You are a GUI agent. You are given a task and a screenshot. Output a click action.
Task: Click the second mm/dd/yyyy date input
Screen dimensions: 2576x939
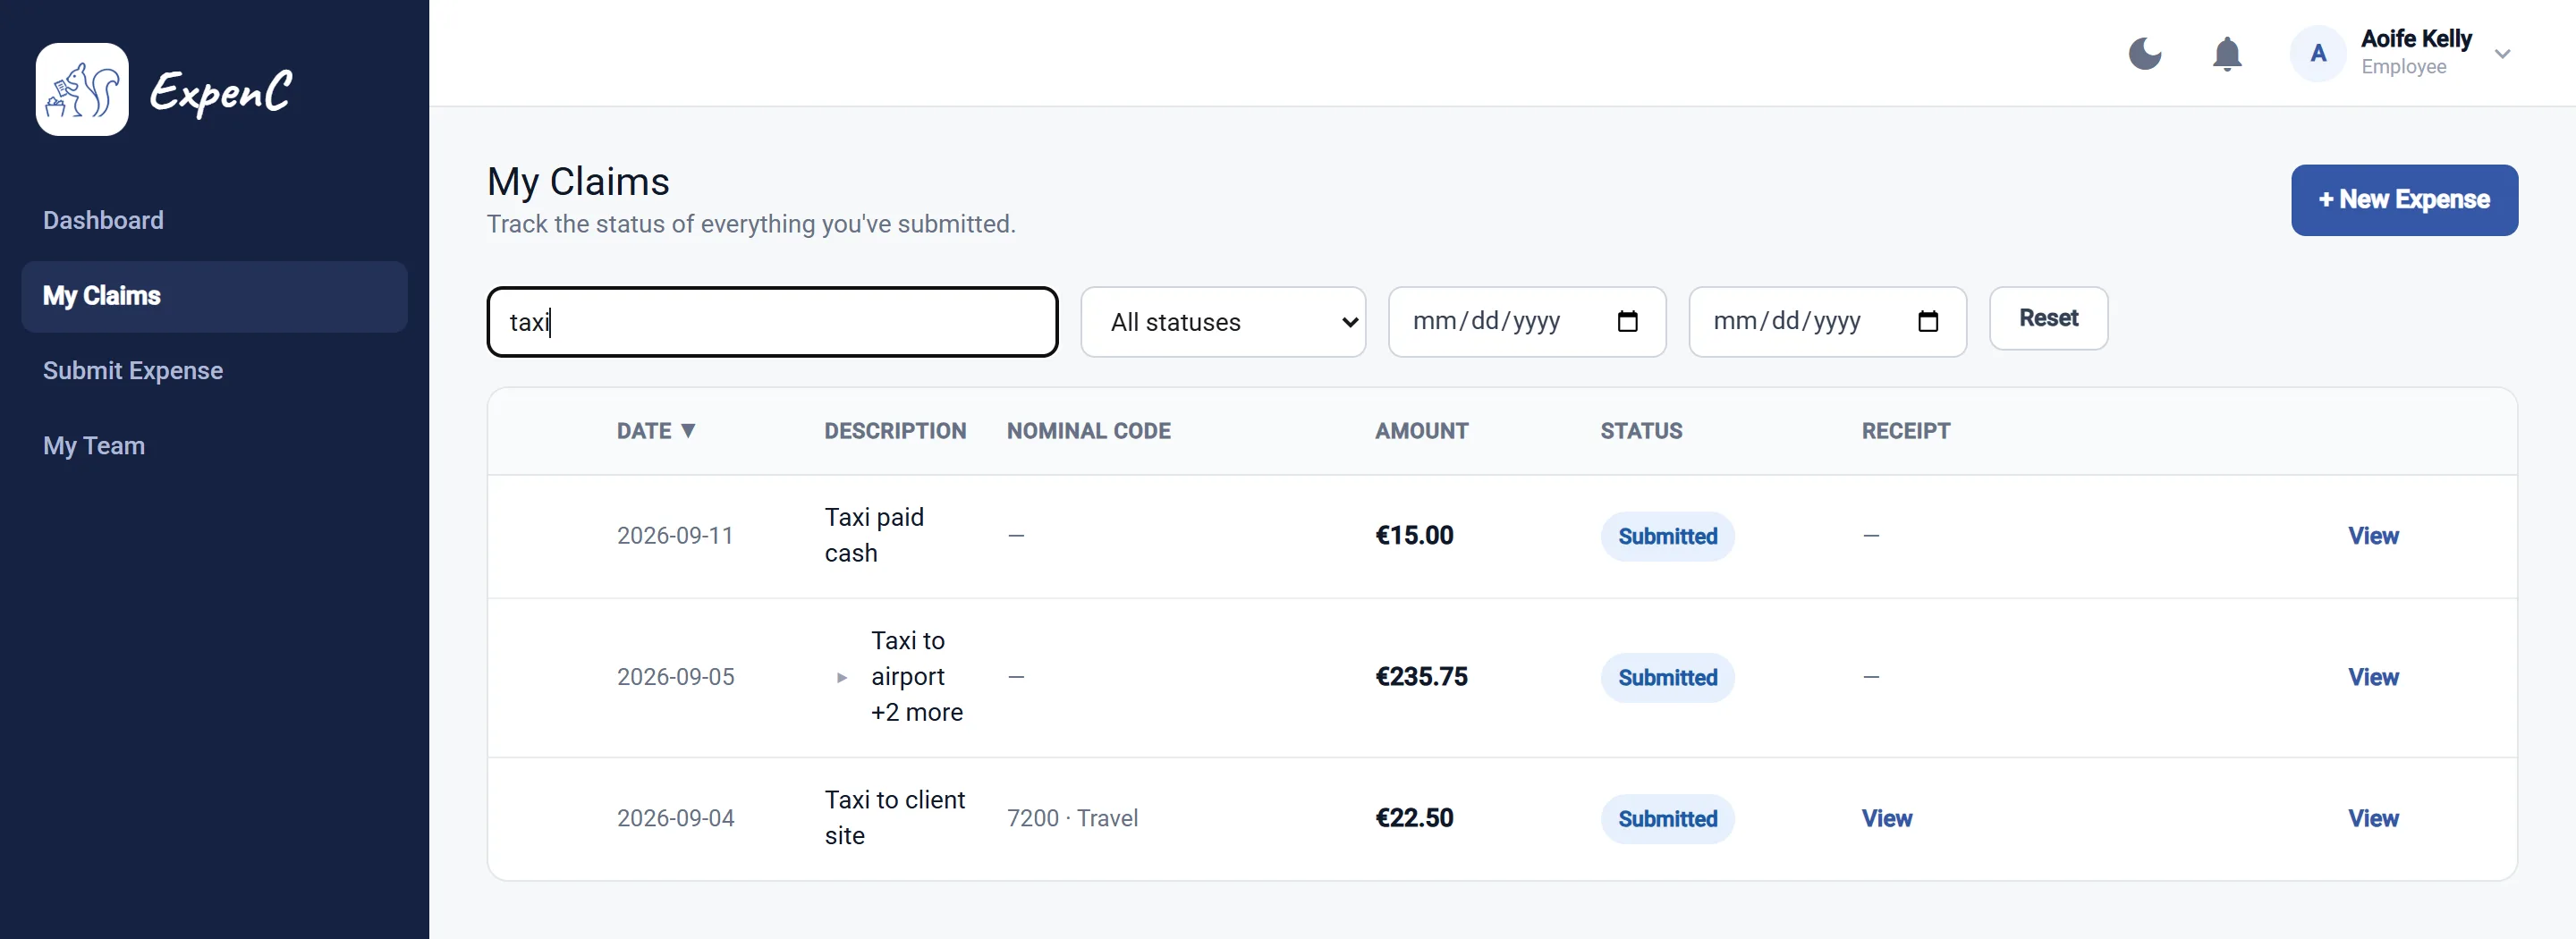pos(1827,322)
